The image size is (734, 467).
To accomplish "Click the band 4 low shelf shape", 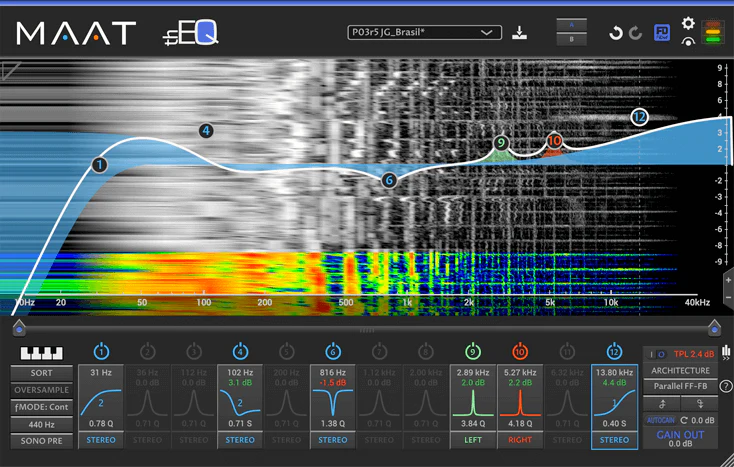I will tap(240, 402).
